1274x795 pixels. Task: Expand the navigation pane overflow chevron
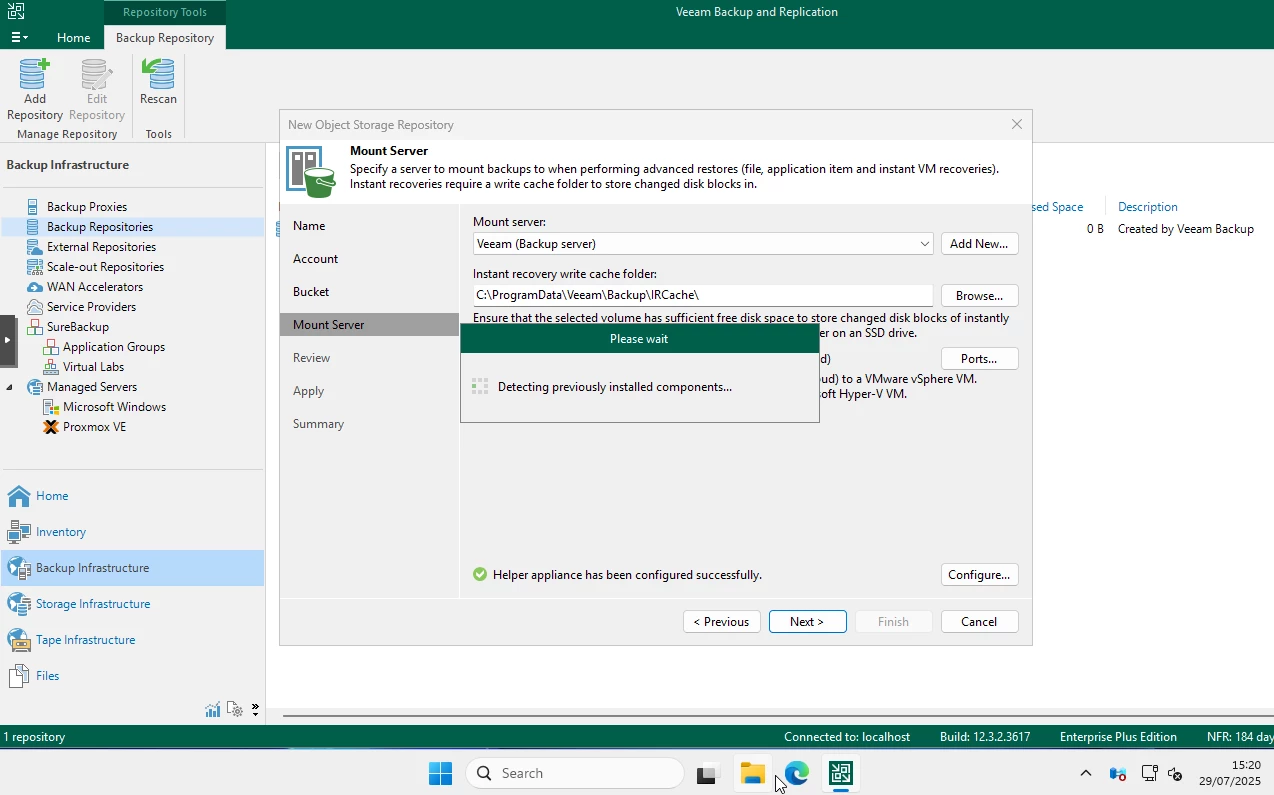click(255, 710)
